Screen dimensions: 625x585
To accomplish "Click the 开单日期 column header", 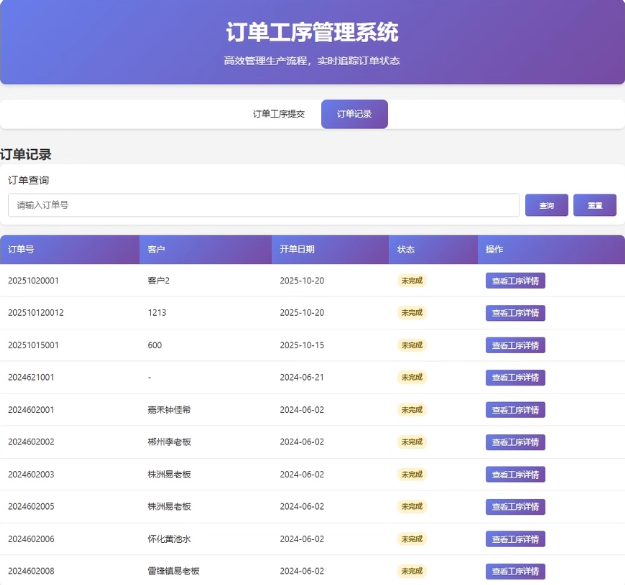I will click(297, 249).
